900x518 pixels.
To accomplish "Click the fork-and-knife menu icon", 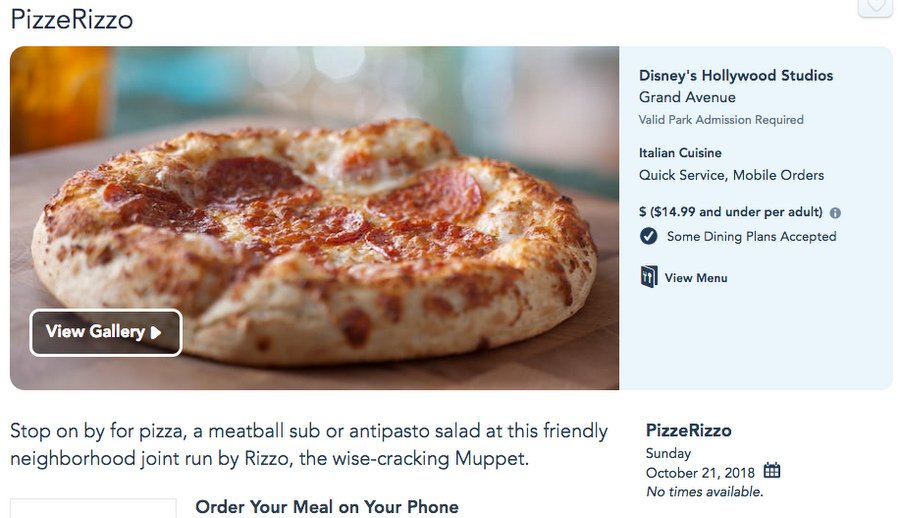I will (x=649, y=277).
